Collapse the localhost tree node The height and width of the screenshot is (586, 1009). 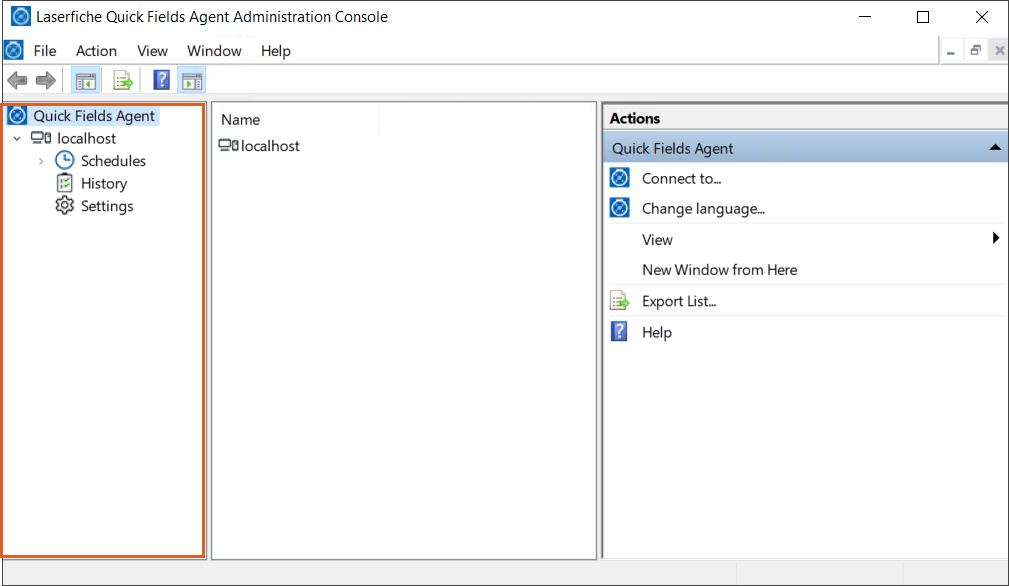17,138
